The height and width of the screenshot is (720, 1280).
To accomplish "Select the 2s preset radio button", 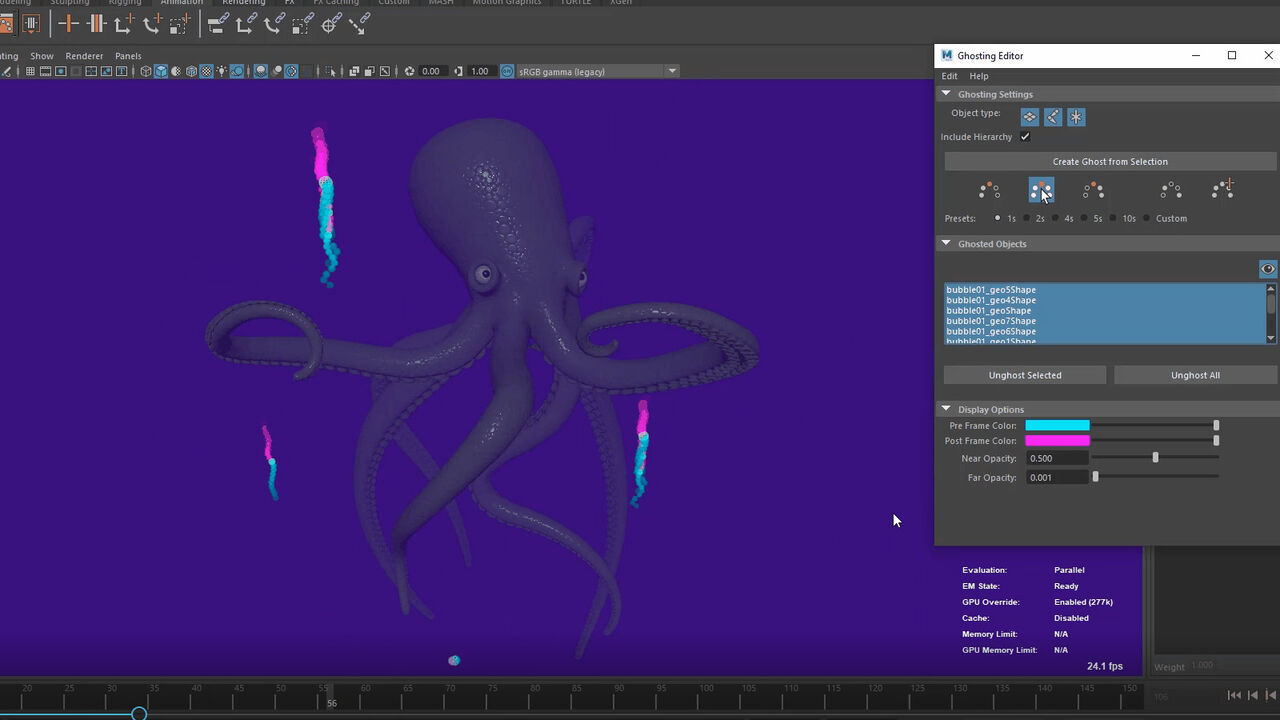I will (x=1027, y=218).
